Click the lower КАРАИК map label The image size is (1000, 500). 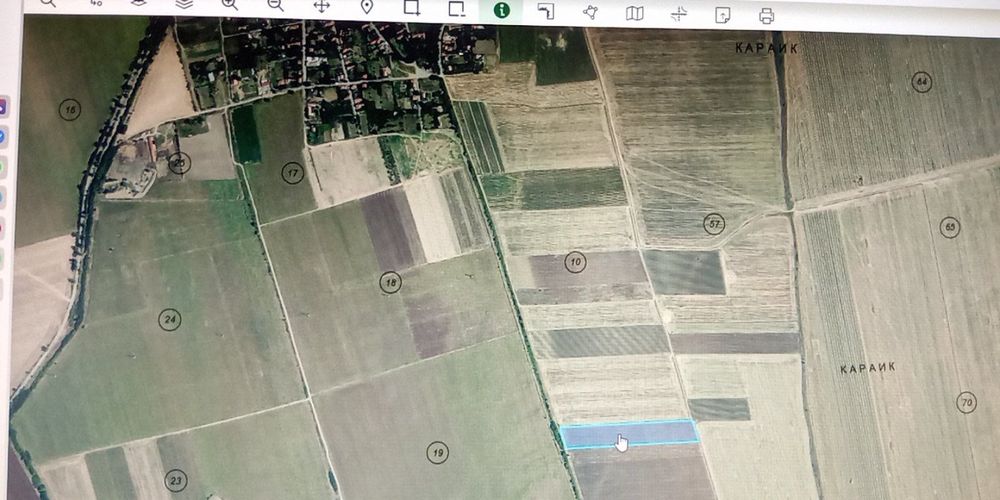point(868,368)
